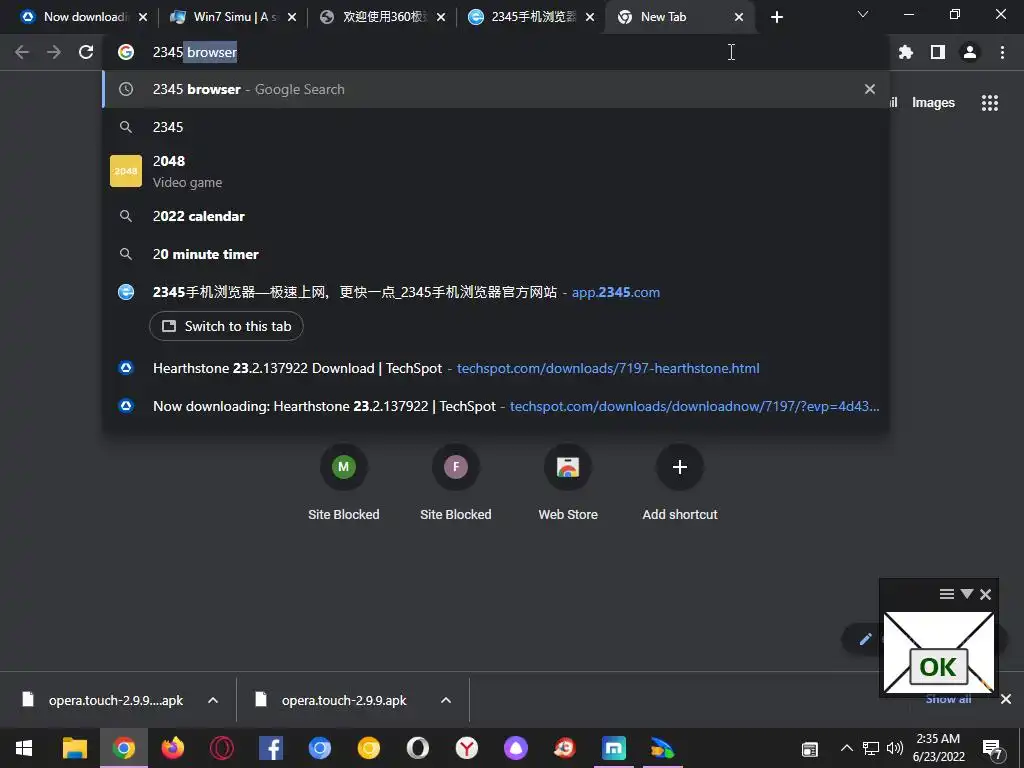Toggle the side panel icon
Image resolution: width=1024 pixels, height=768 pixels.
point(938,52)
